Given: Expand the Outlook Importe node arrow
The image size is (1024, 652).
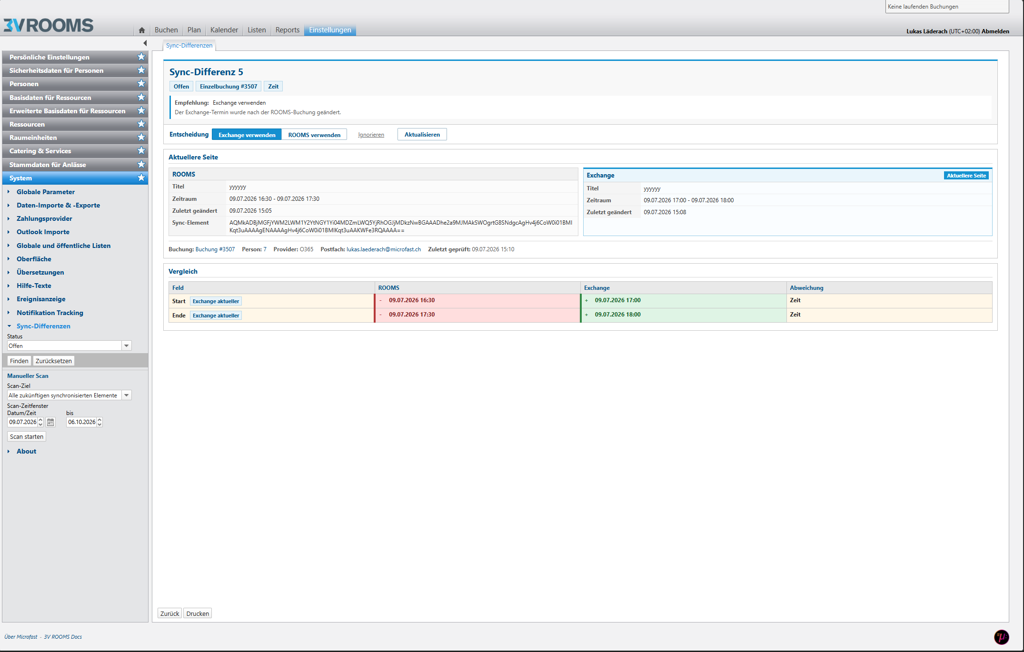Looking at the screenshot, I should 8,232.
